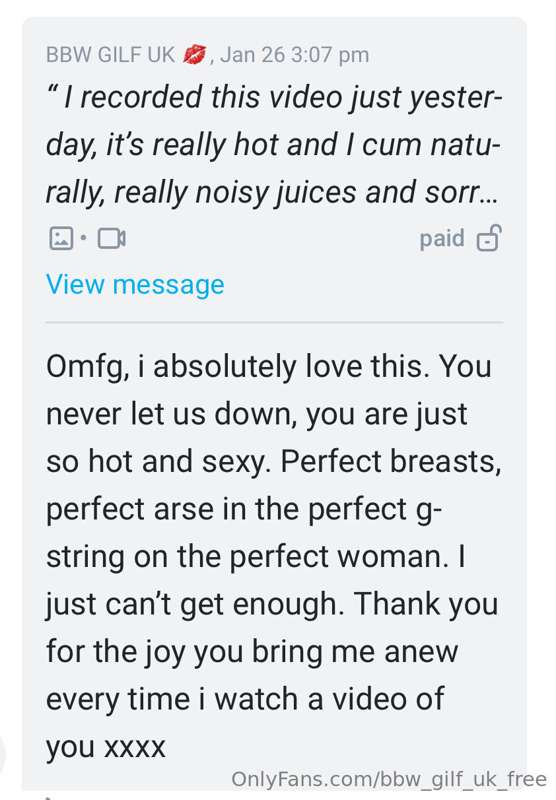
Task: Click the Thank you sentence in the reply
Action: 426,604
